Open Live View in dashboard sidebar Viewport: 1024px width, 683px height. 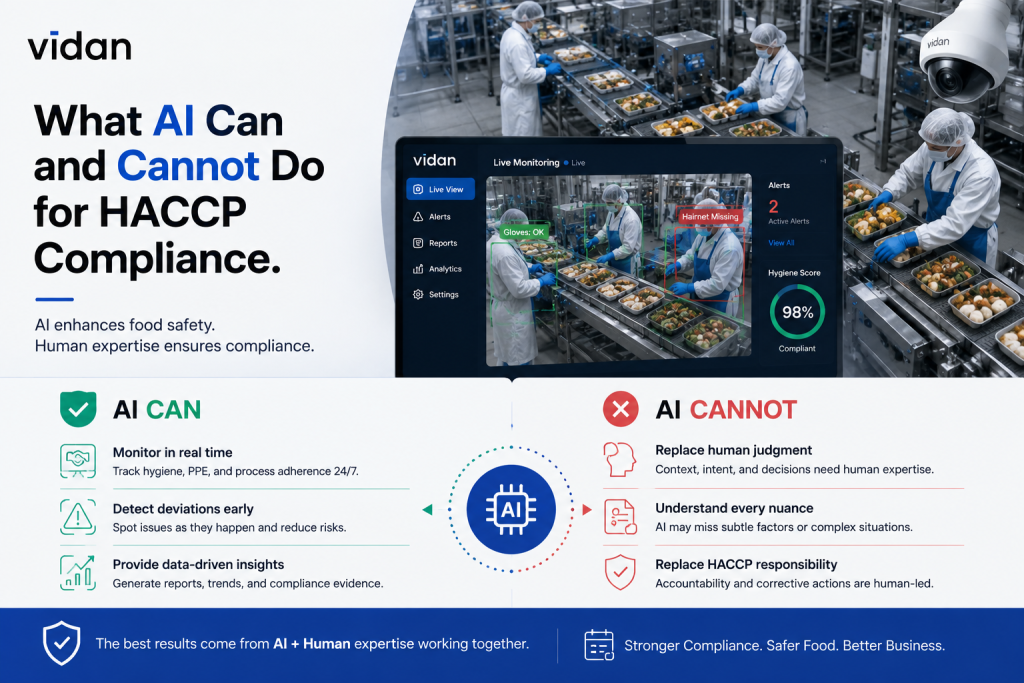[x=440, y=189]
